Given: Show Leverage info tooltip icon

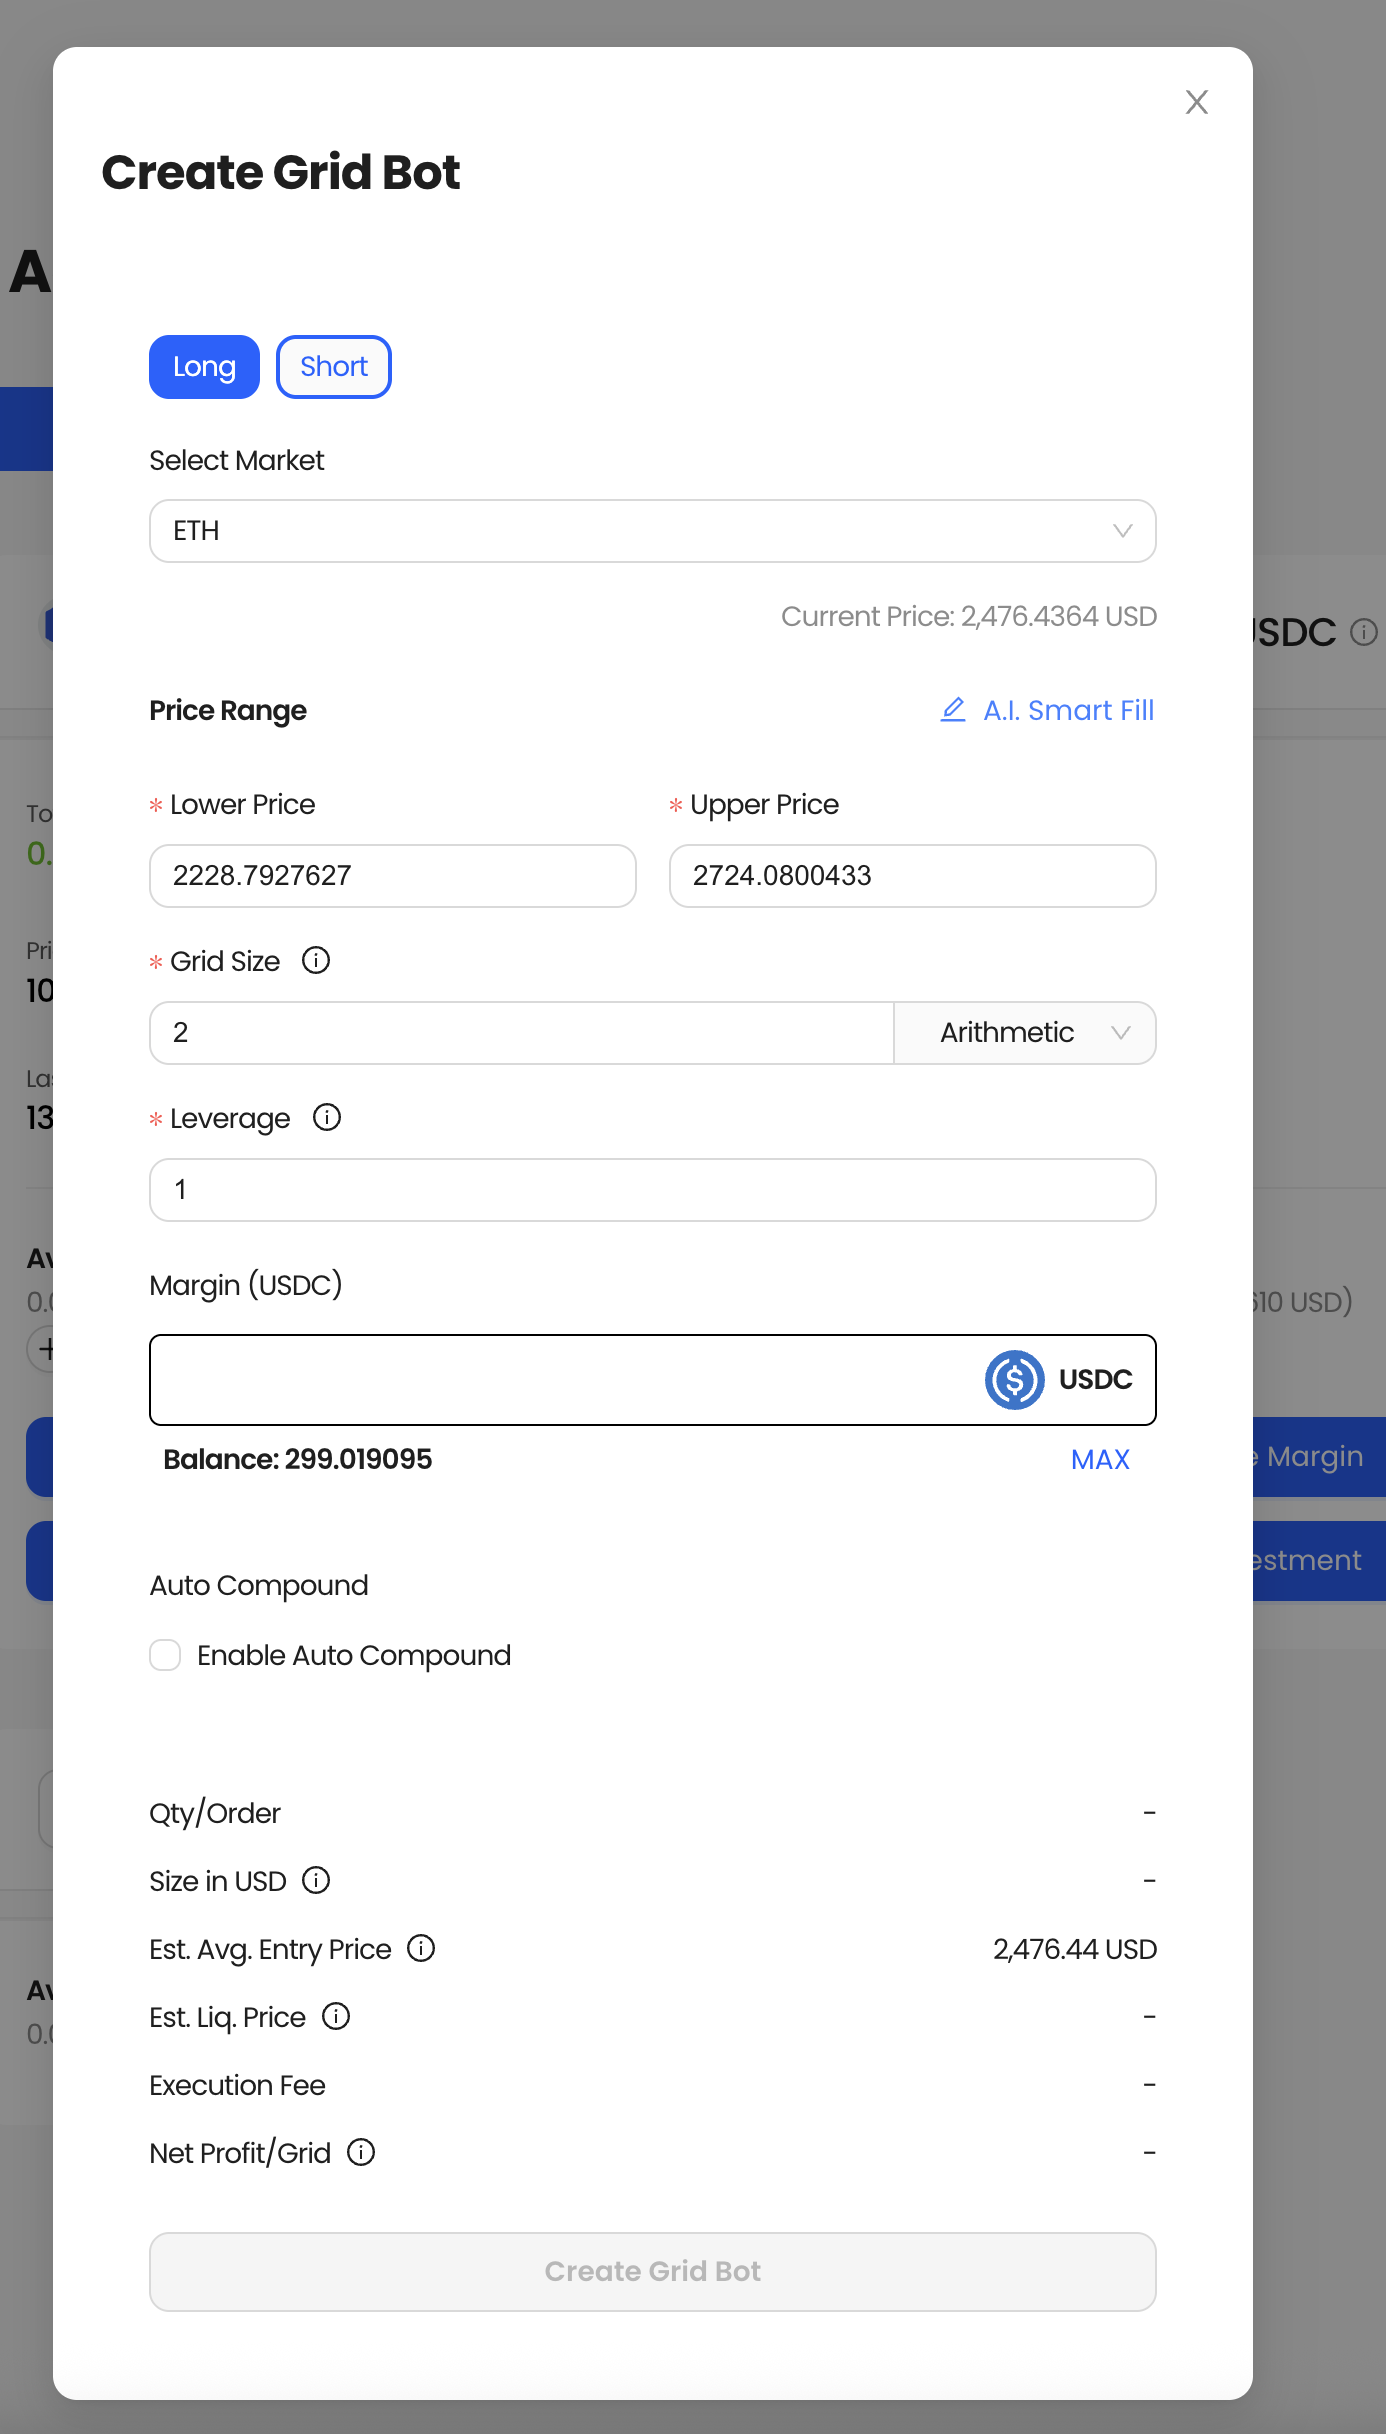Looking at the screenshot, I should [327, 1118].
